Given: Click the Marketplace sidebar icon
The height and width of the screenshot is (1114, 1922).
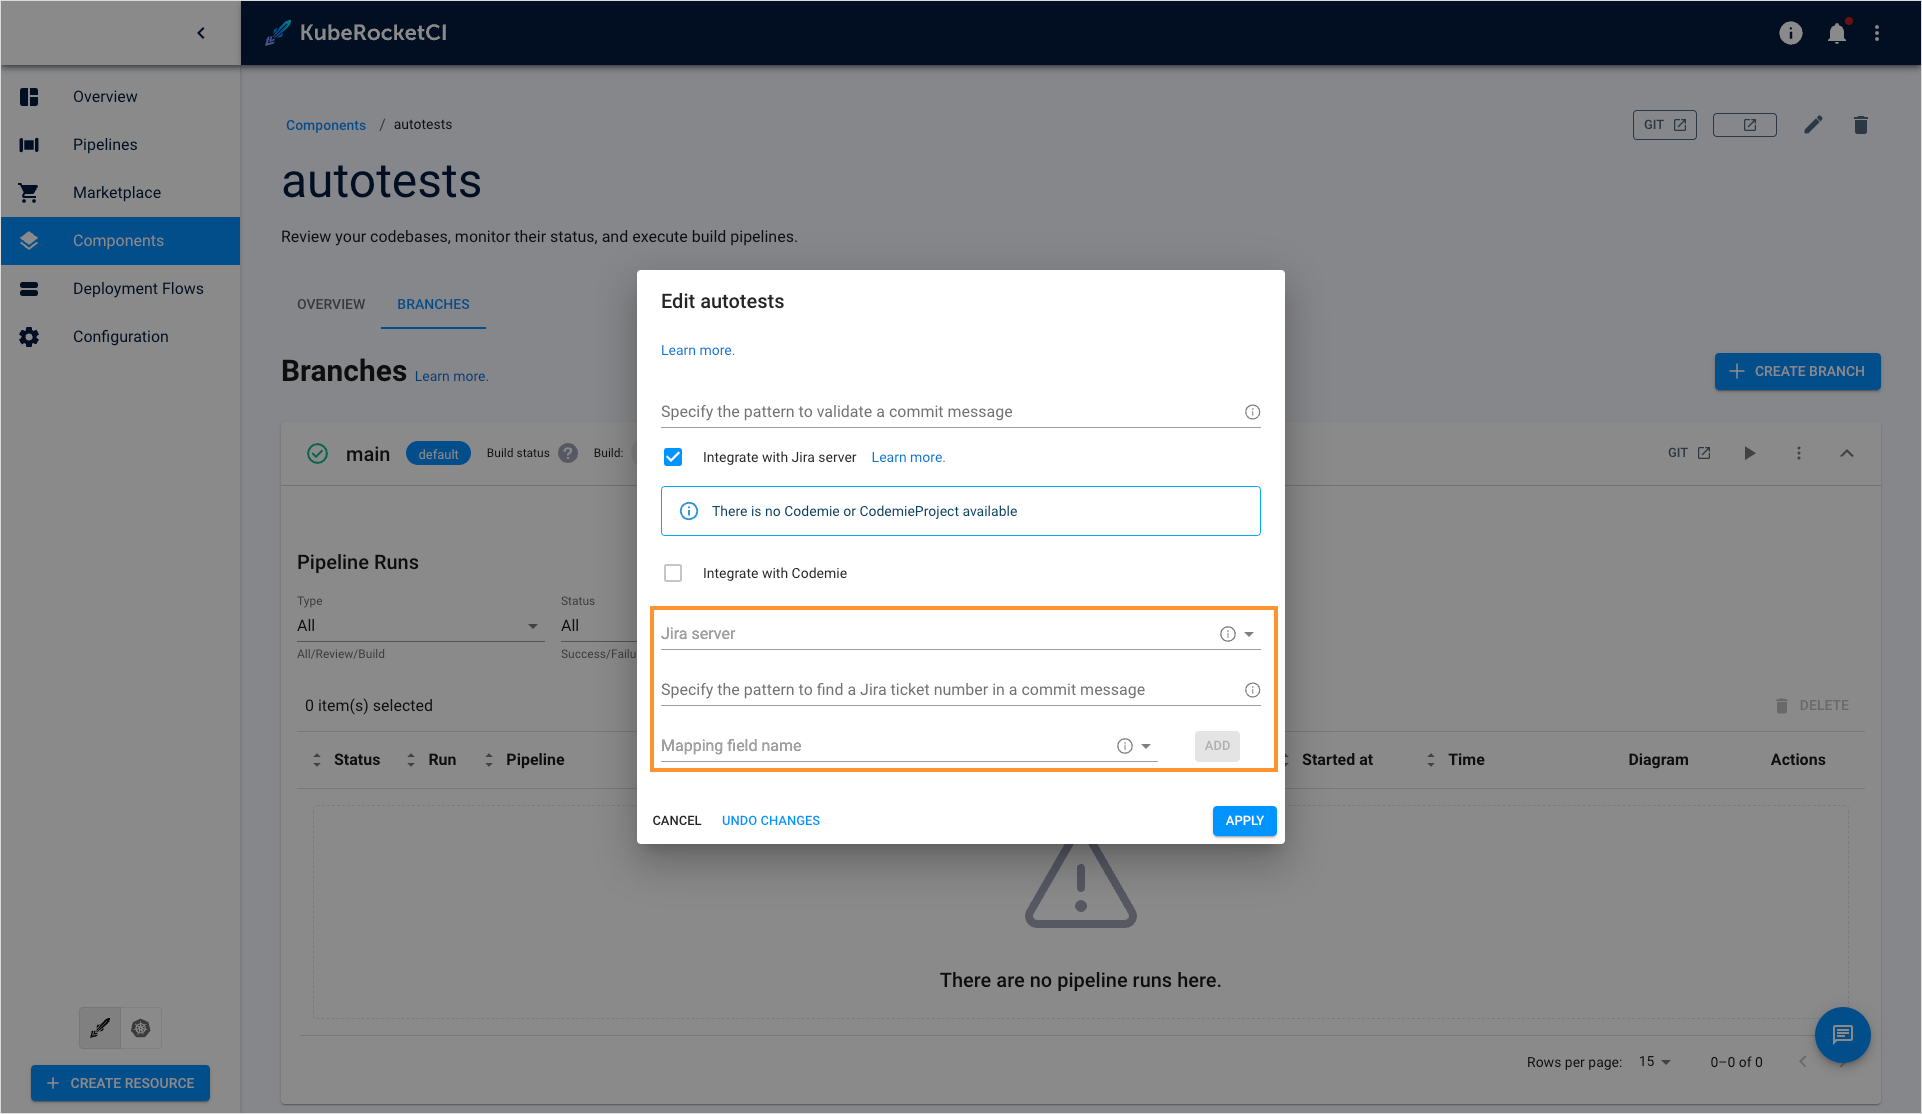Looking at the screenshot, I should (32, 191).
